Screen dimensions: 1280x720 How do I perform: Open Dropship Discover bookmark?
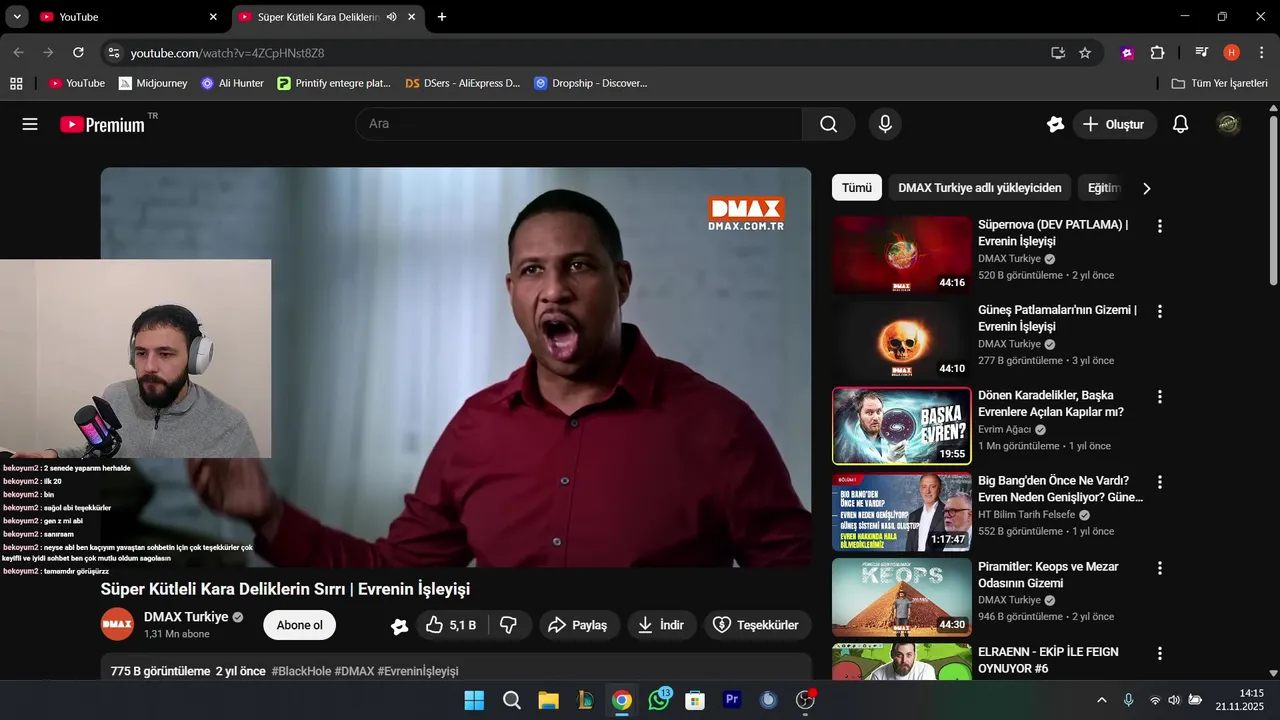590,83
